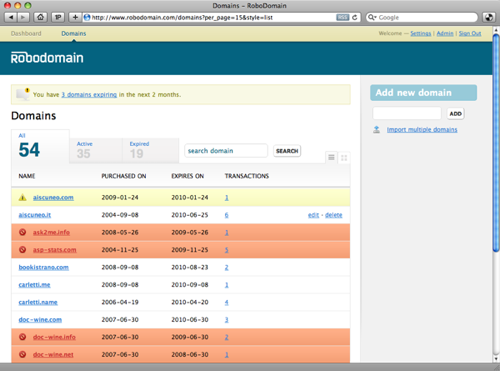500x371 pixels.
Task: Open transactions count 2 for bookistrano.com
Action: (227, 267)
